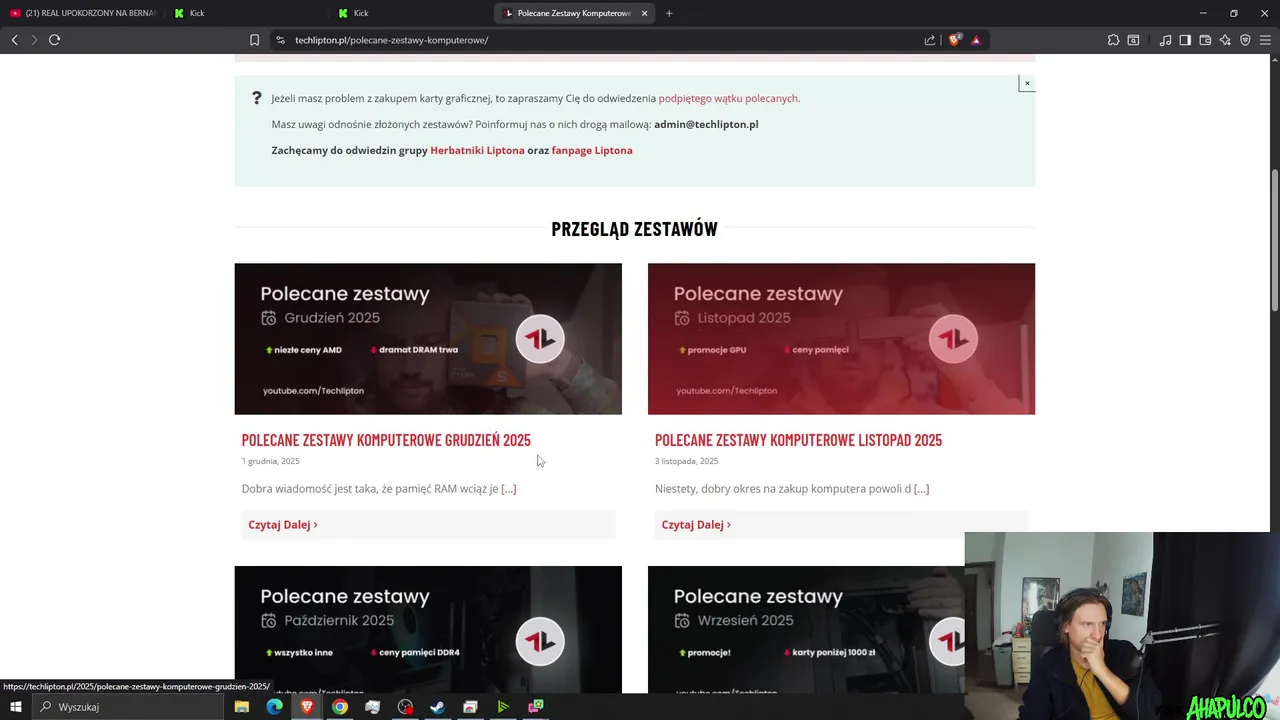Open File Explorer from the taskbar
Image resolution: width=1280 pixels, height=720 pixels.
pyautogui.click(x=241, y=707)
